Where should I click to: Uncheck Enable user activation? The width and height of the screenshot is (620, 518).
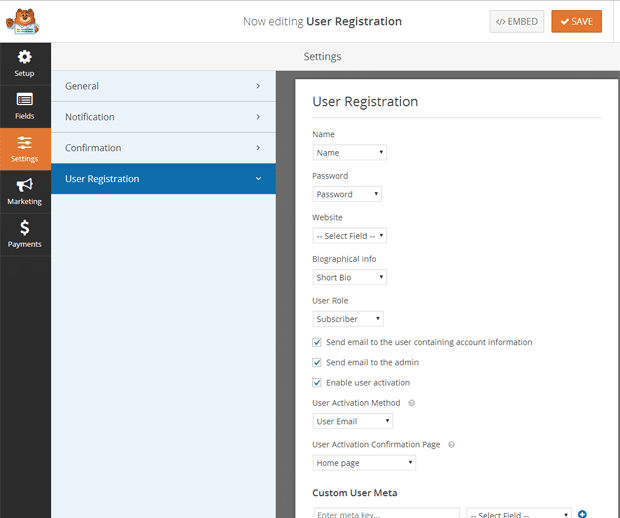(317, 382)
